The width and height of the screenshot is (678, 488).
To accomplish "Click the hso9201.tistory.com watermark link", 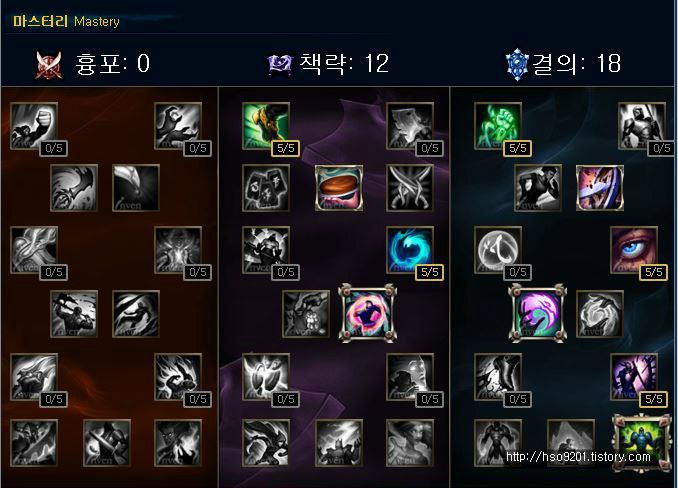I will click(578, 457).
